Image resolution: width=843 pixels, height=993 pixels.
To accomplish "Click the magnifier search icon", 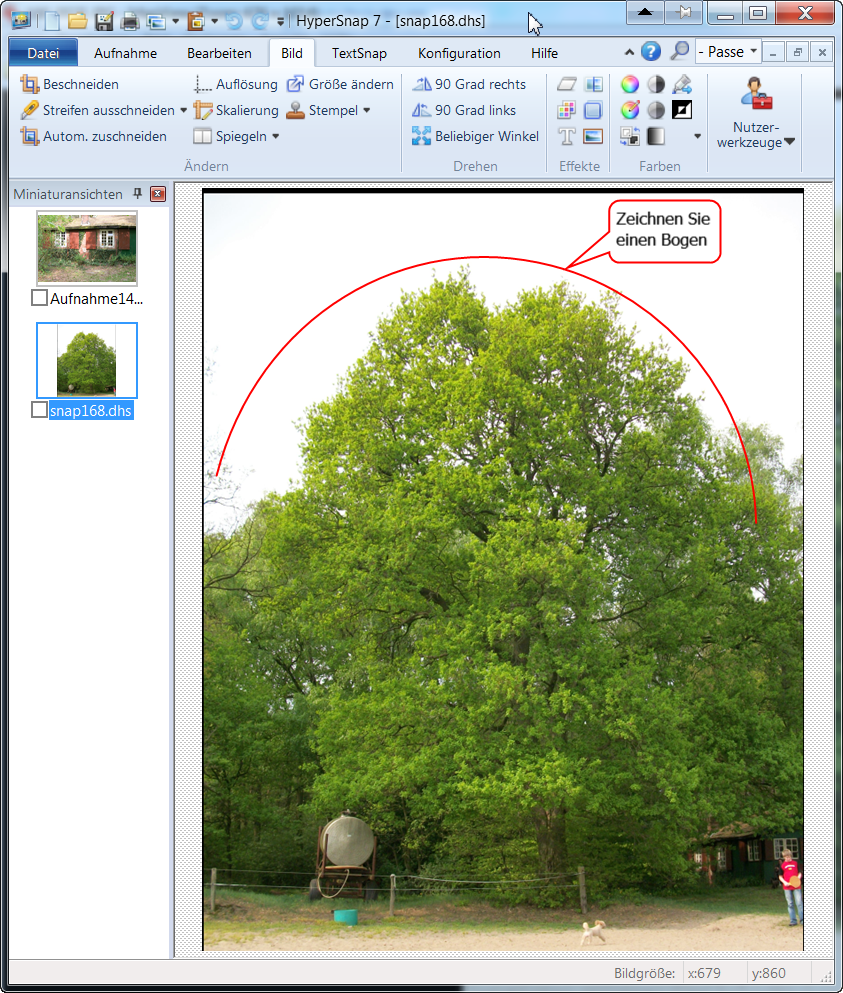I will tap(680, 51).
